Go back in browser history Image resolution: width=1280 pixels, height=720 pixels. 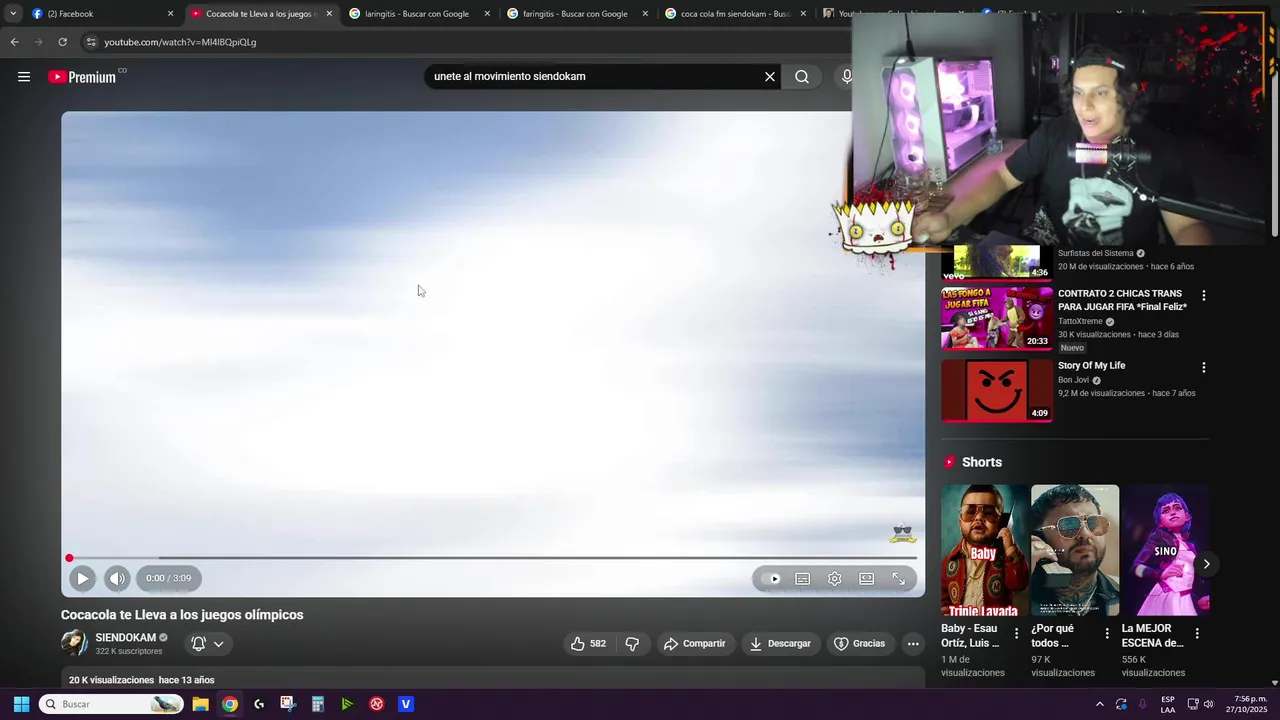tap(14, 42)
